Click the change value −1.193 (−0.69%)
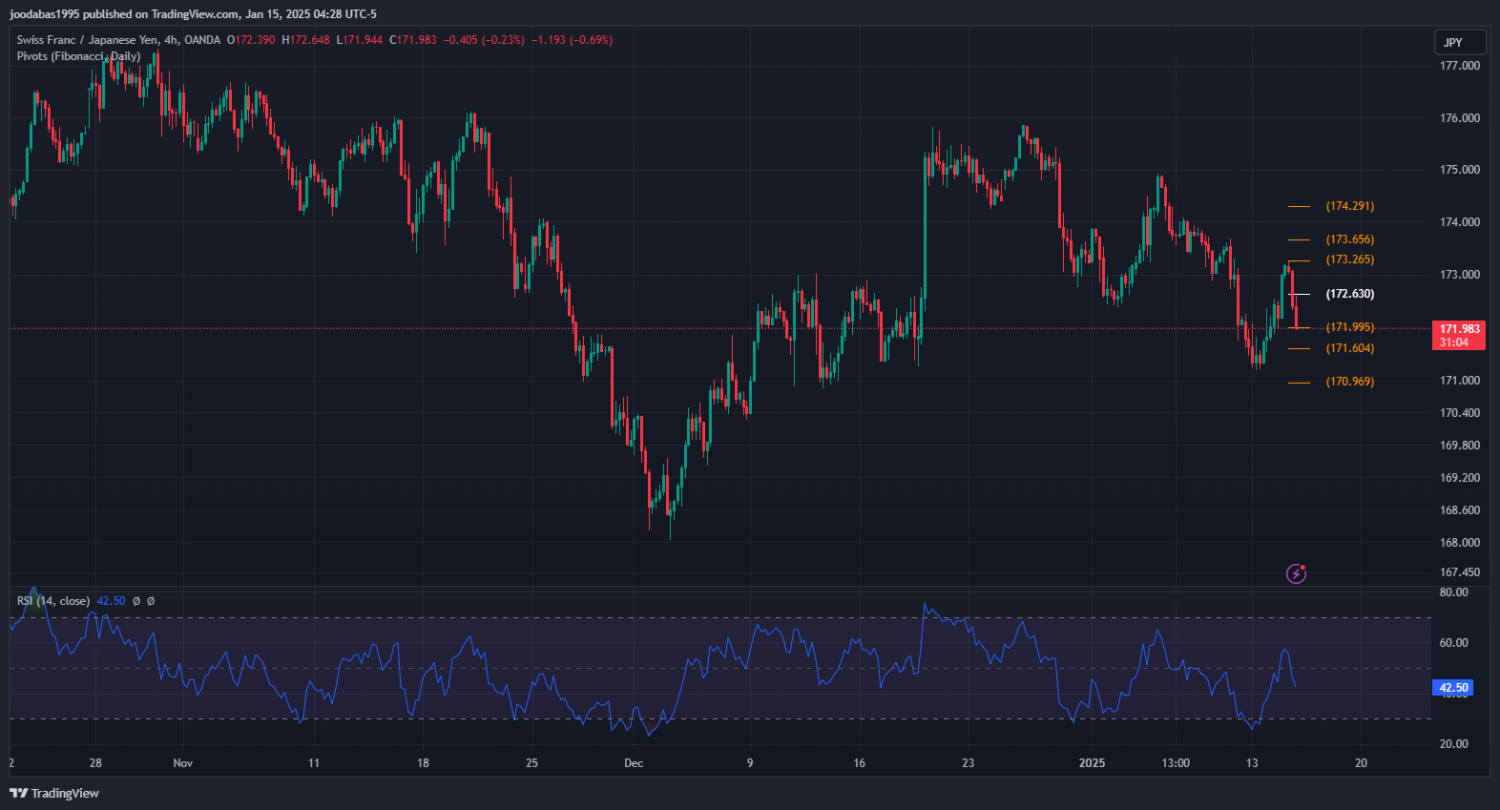The image size is (1500, 810). point(572,40)
